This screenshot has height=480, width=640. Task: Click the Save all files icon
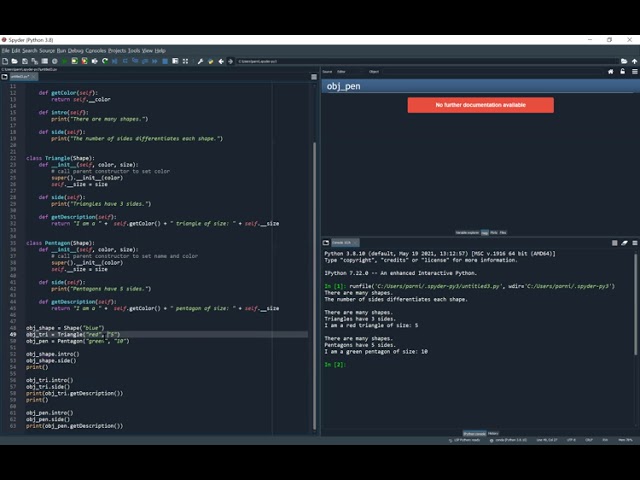coord(35,61)
